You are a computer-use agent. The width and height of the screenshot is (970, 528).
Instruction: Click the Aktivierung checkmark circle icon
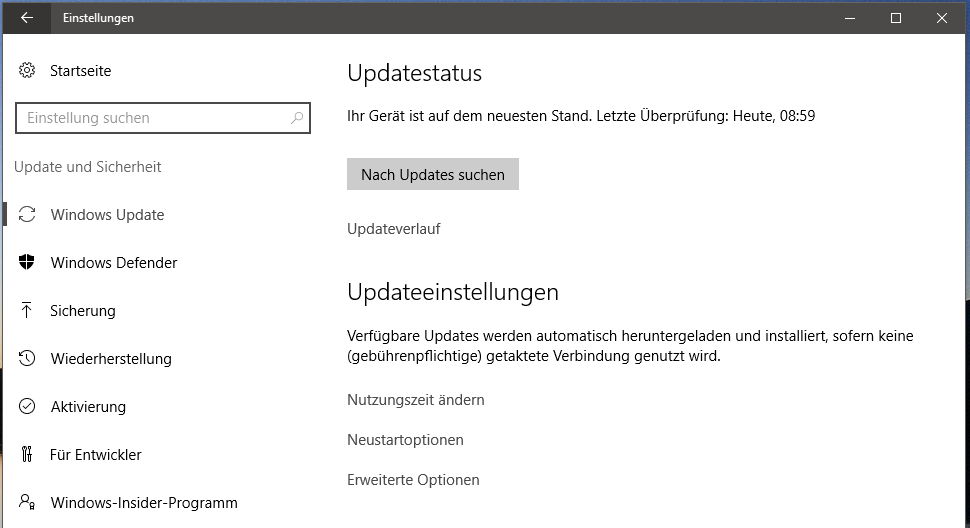point(27,406)
